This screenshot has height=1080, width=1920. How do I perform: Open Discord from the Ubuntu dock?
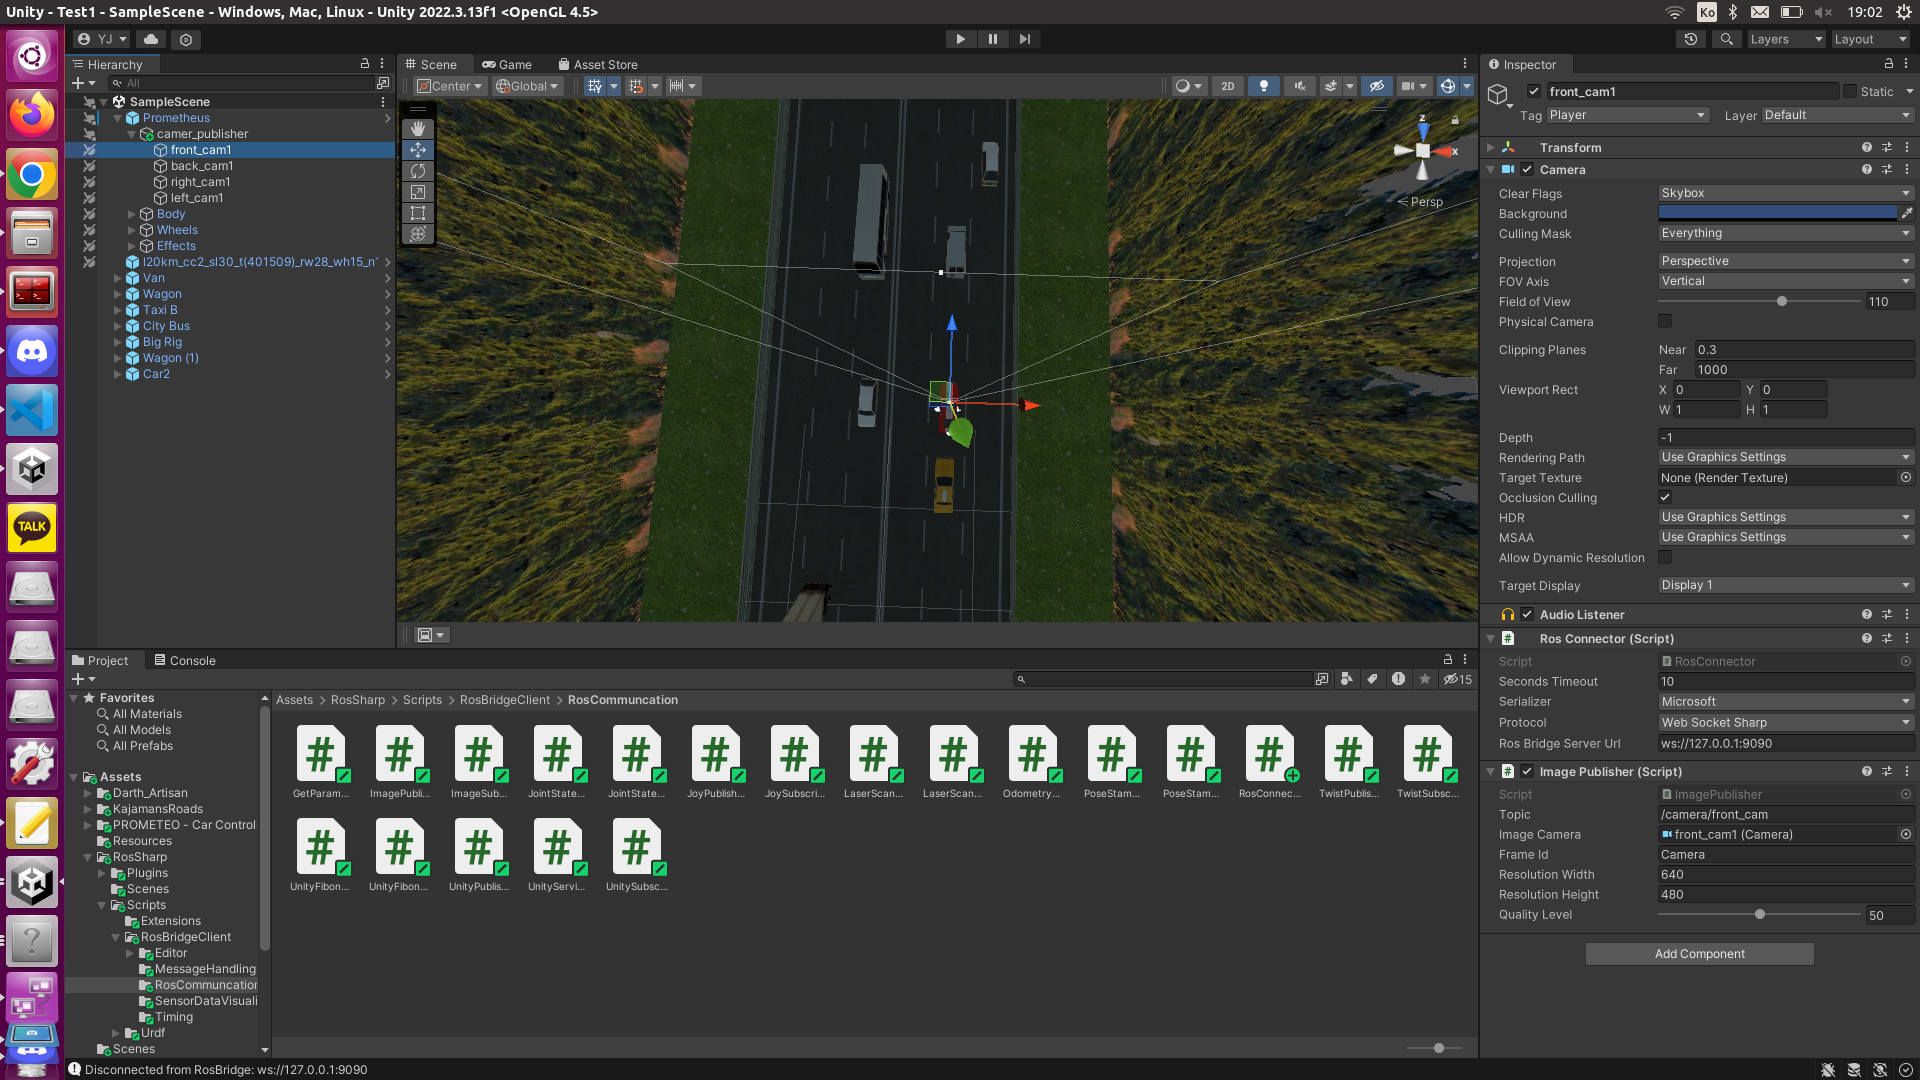coord(32,352)
